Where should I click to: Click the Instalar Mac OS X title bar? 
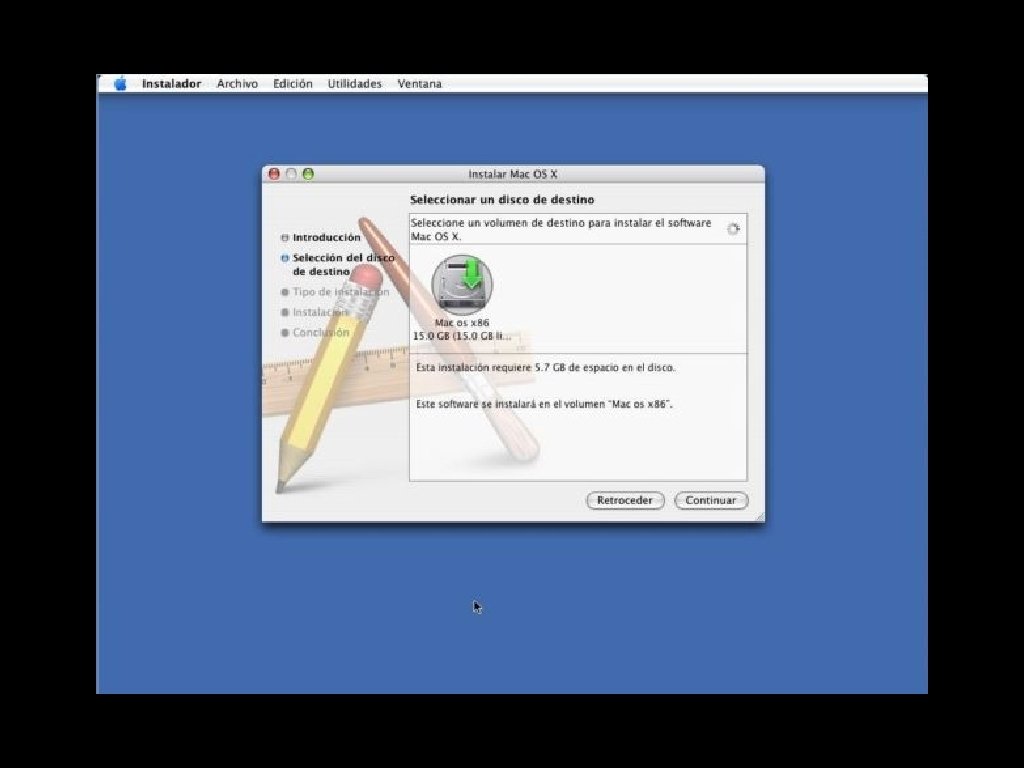[513, 174]
